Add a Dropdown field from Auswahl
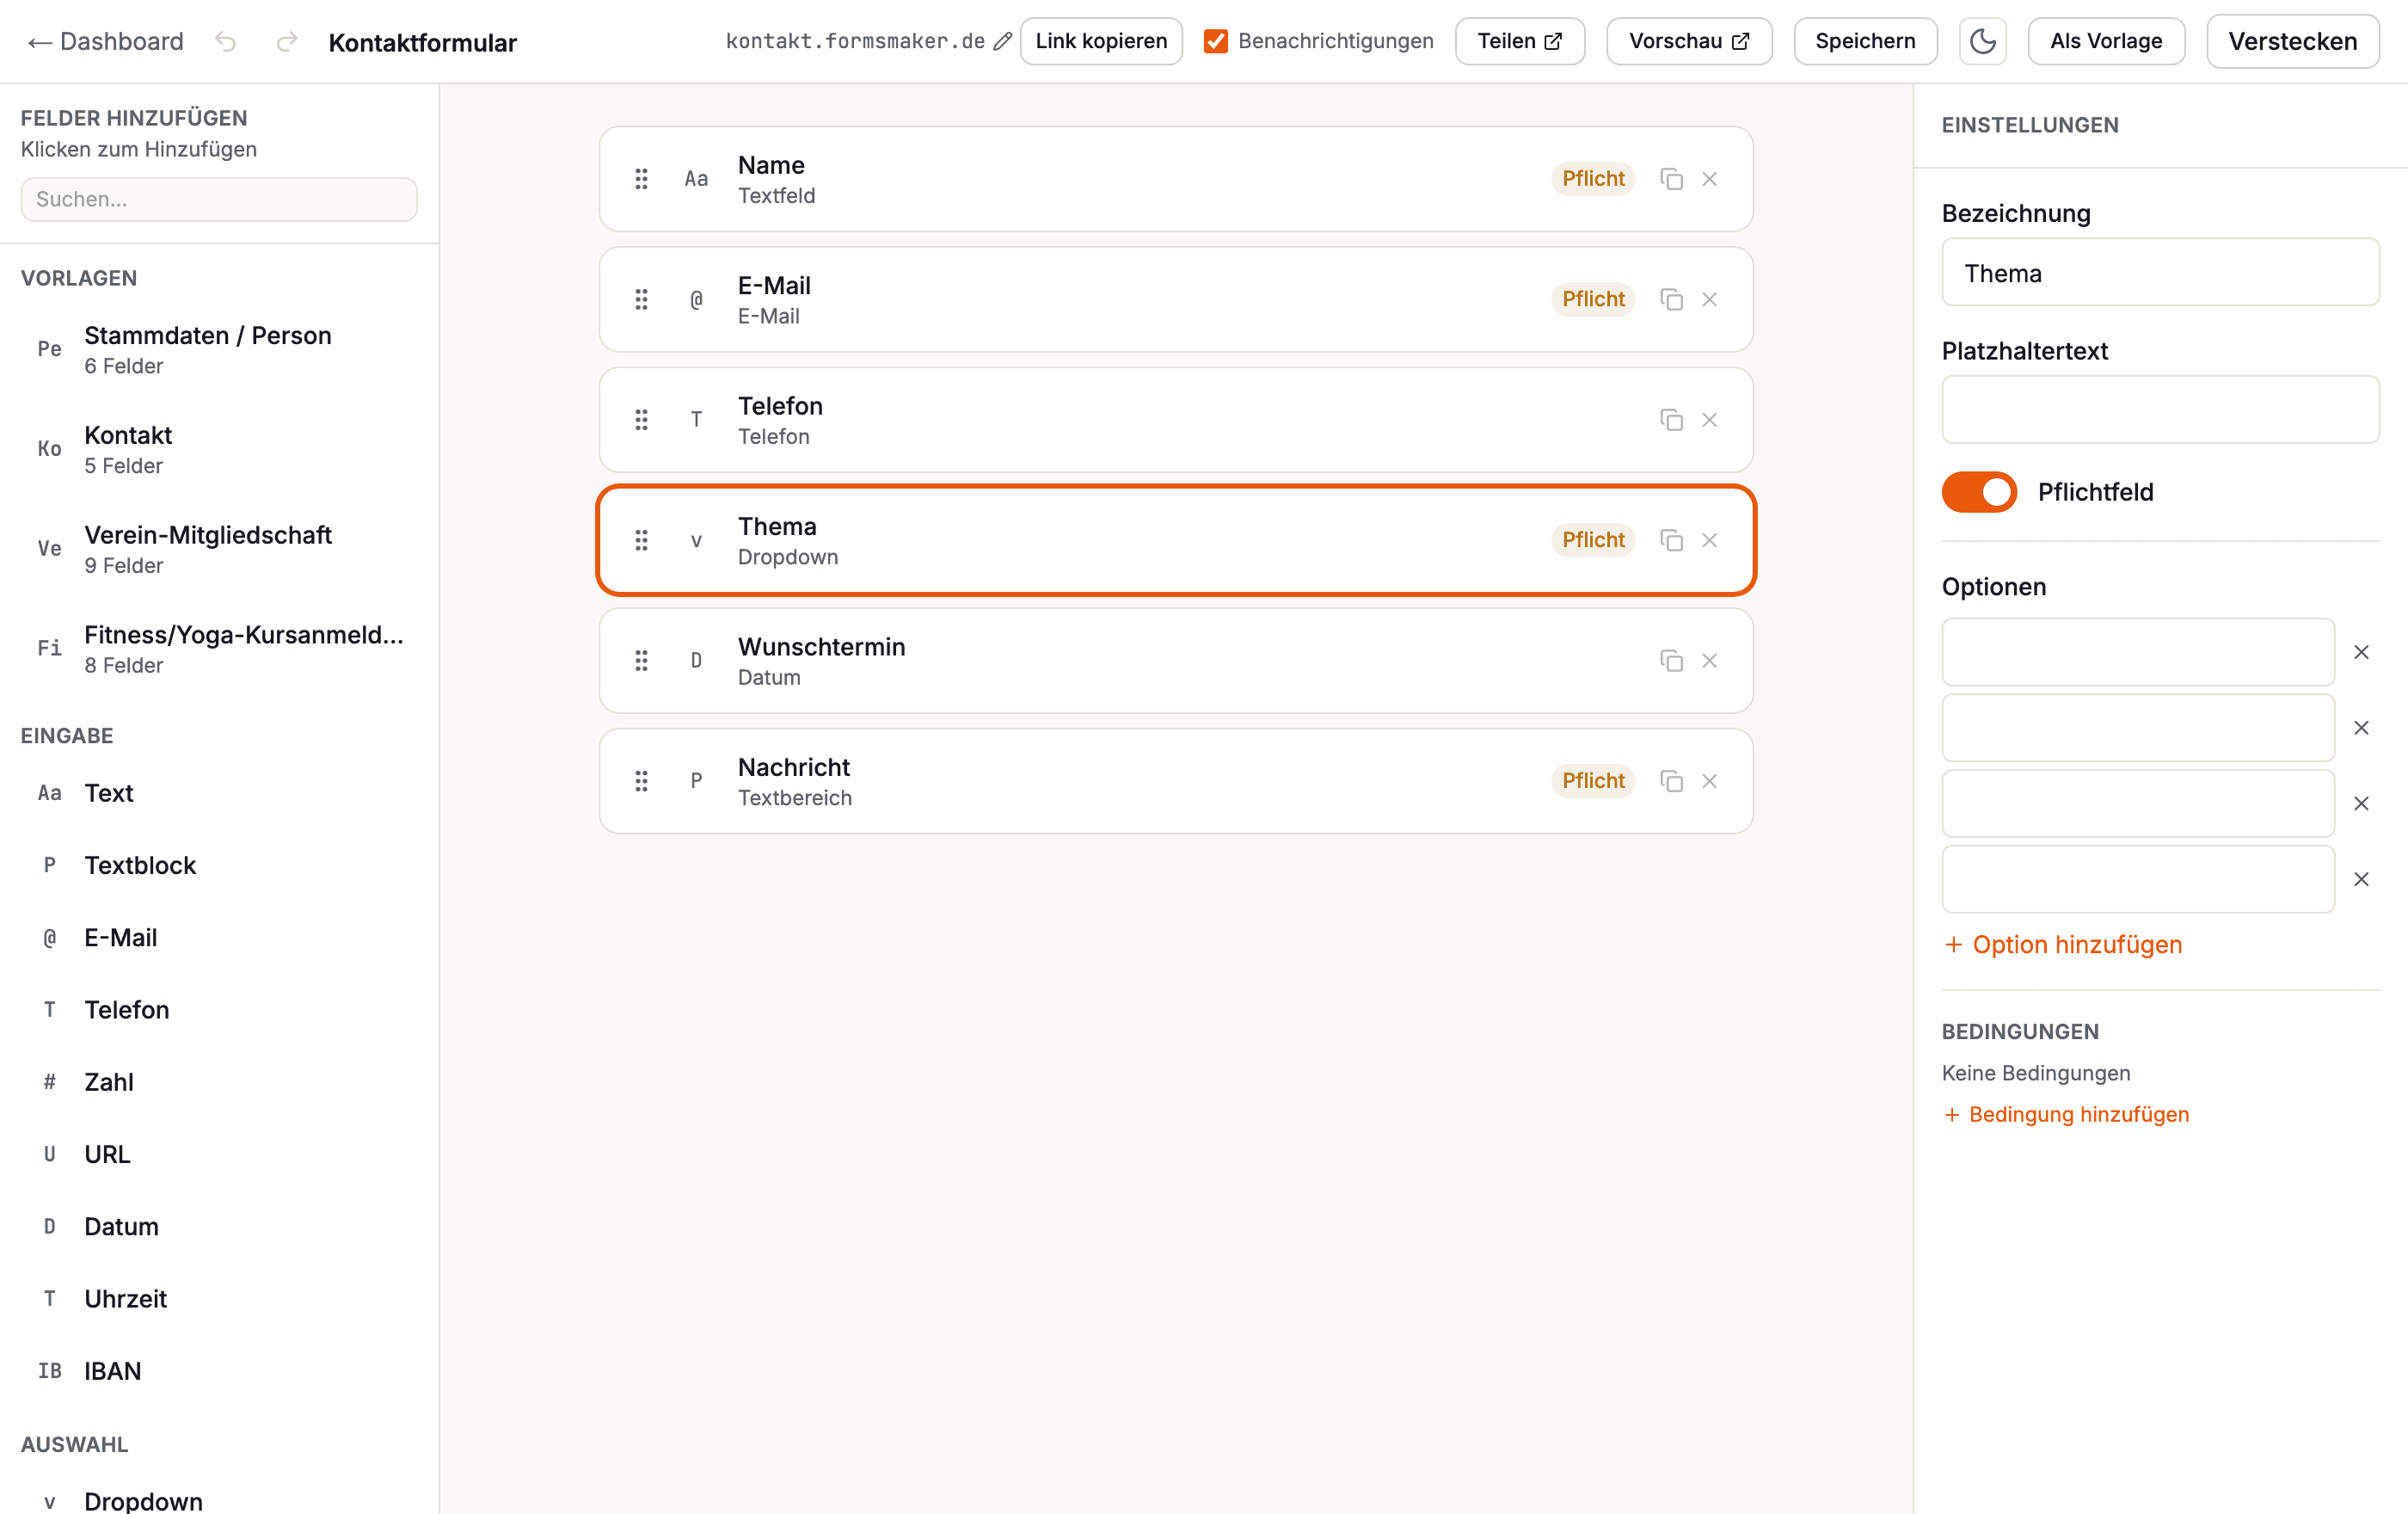Screen dimensions: 2408x1514 tap(219, 1500)
